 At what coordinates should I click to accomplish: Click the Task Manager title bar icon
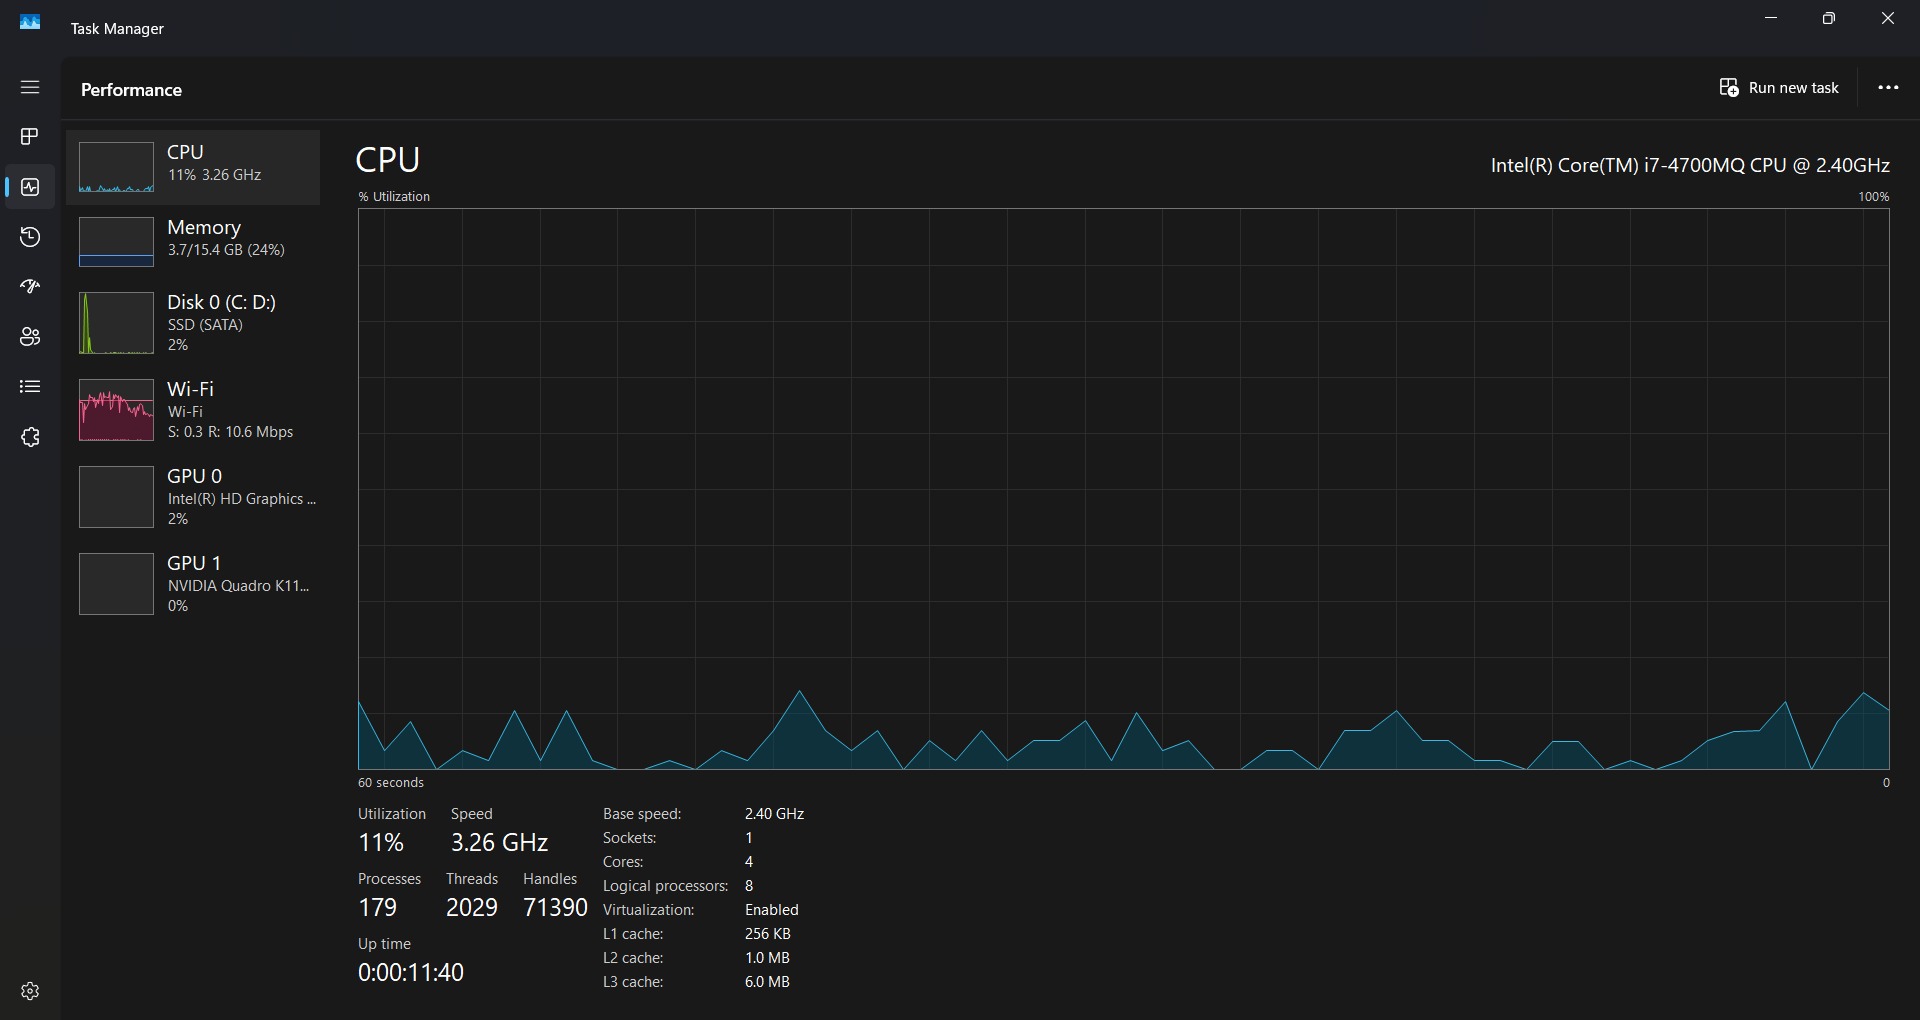click(30, 22)
